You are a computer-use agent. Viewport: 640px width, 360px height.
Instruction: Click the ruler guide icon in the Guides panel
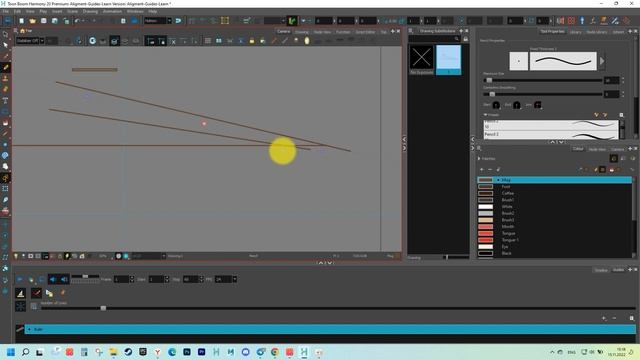click(20, 293)
